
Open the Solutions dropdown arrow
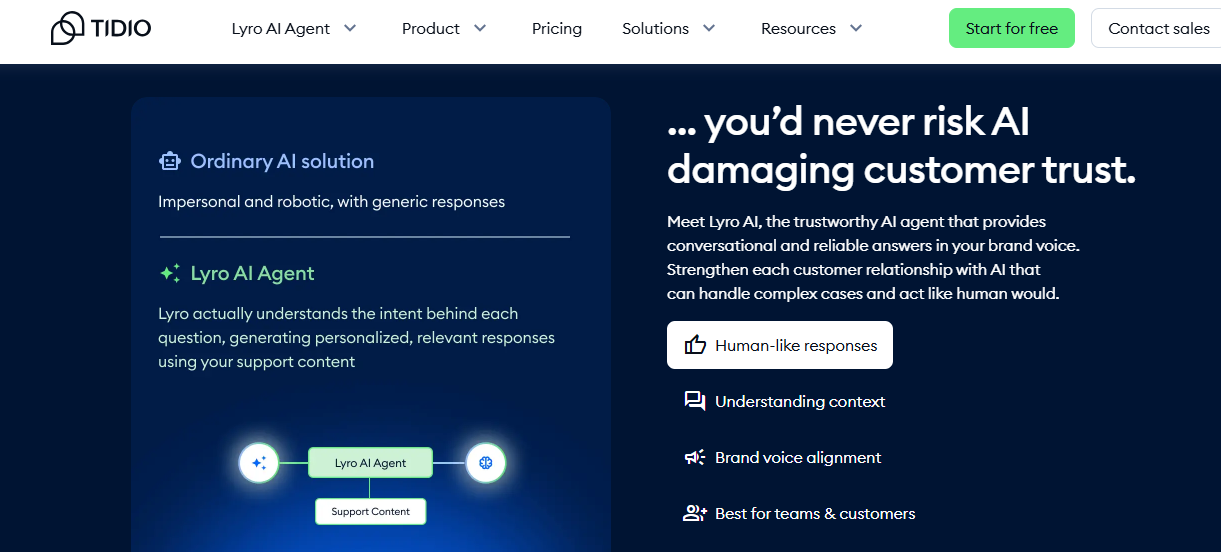(709, 28)
